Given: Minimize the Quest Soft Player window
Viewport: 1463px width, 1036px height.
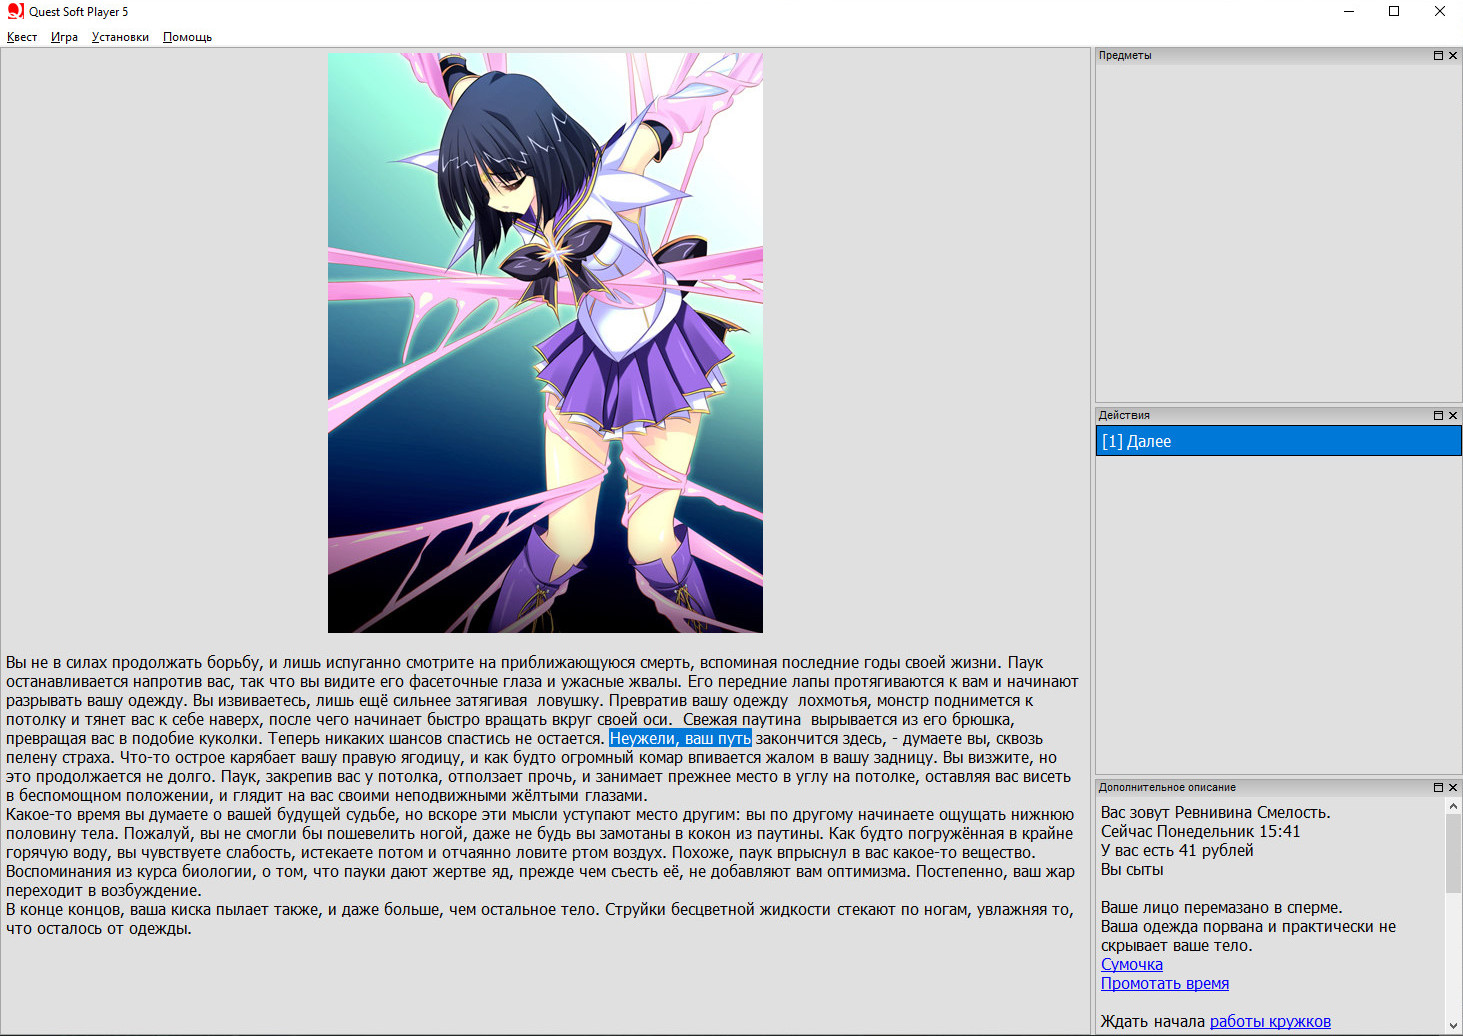Looking at the screenshot, I should [1349, 12].
